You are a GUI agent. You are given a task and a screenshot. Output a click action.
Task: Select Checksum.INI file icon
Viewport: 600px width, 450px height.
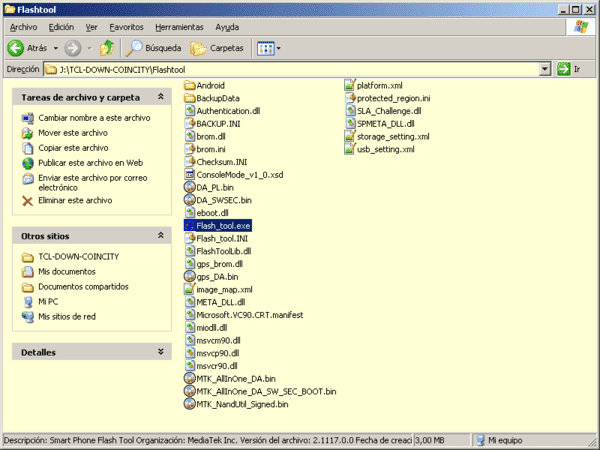[189, 162]
